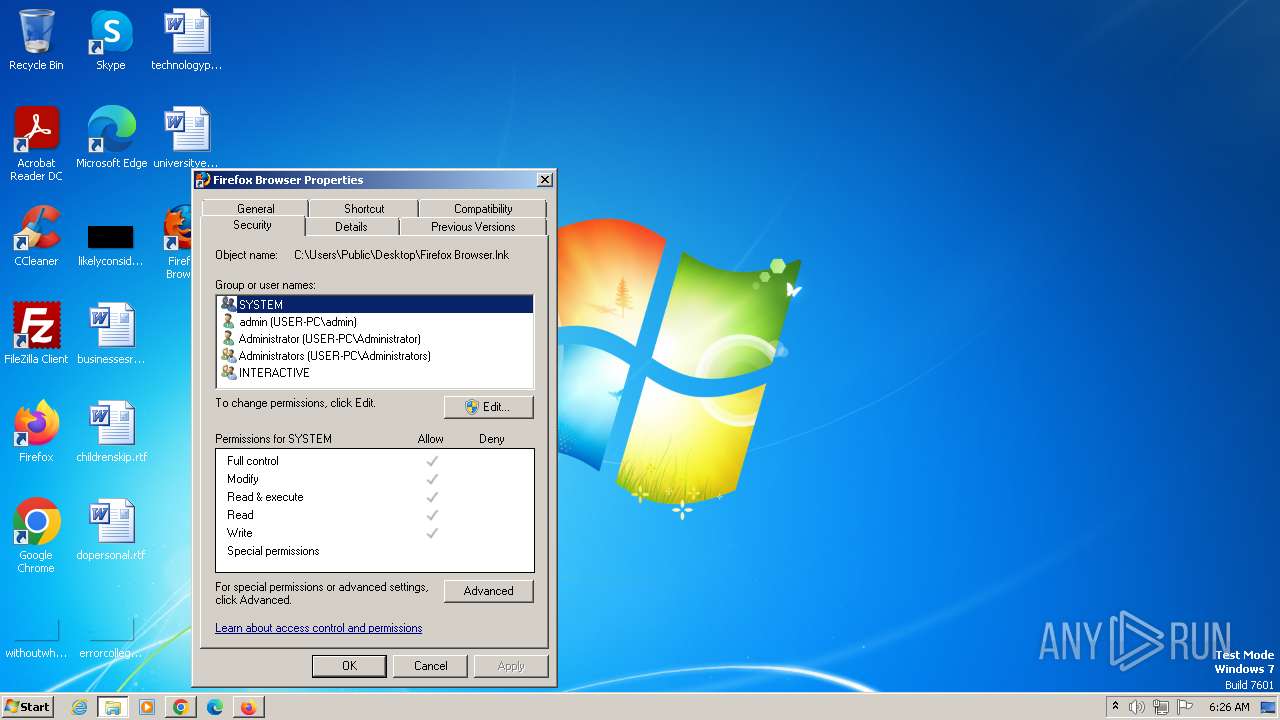Screen dimensions: 1280x720
Task: Cancel the Properties dialog
Action: point(431,666)
